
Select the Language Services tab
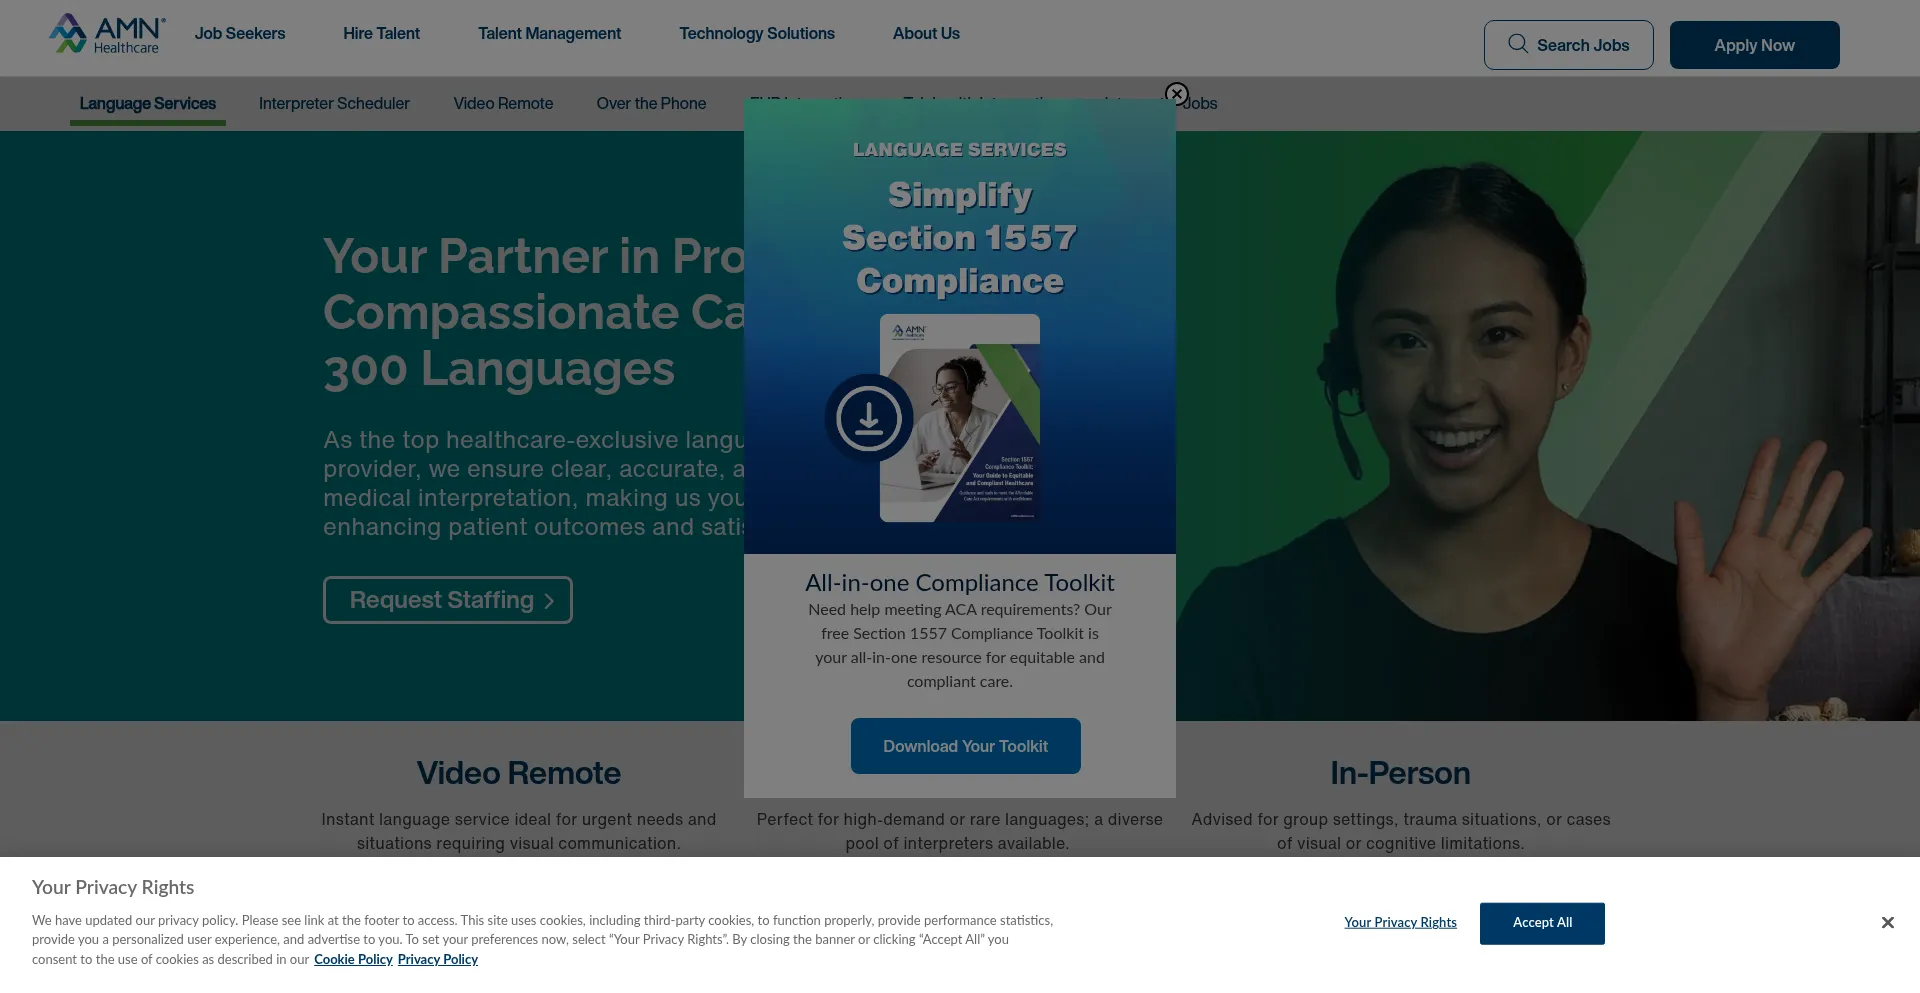148,104
